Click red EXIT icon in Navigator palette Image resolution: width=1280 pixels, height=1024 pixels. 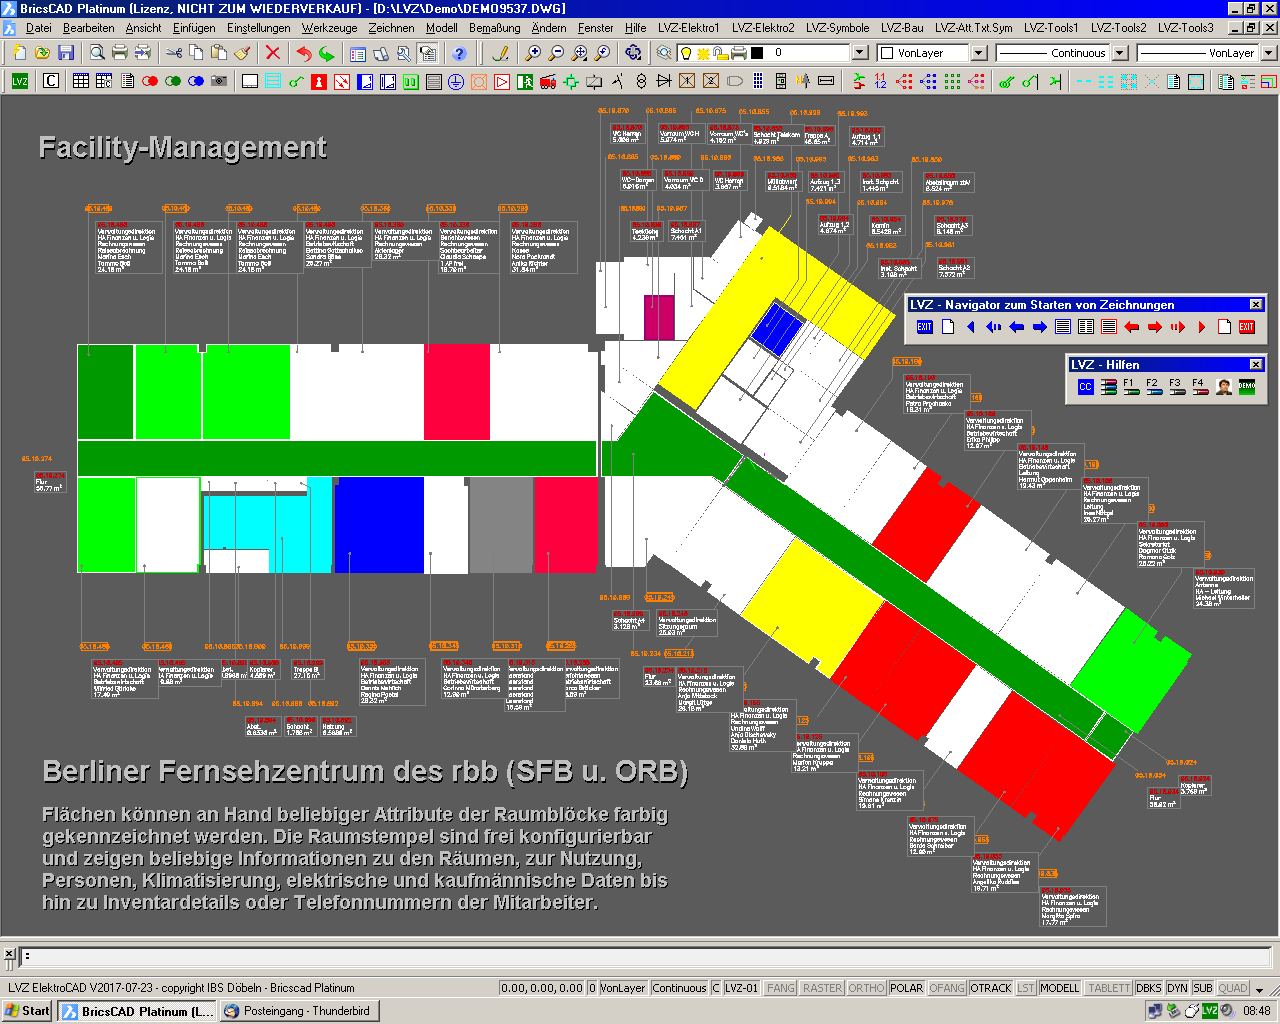pyautogui.click(x=1247, y=327)
